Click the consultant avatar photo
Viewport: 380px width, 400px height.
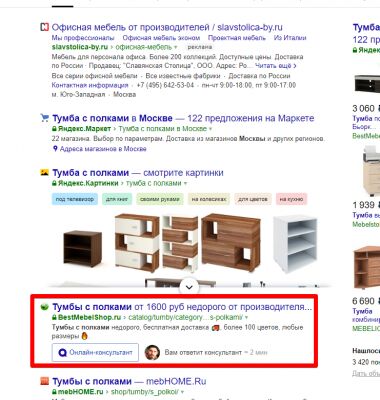coord(152,352)
